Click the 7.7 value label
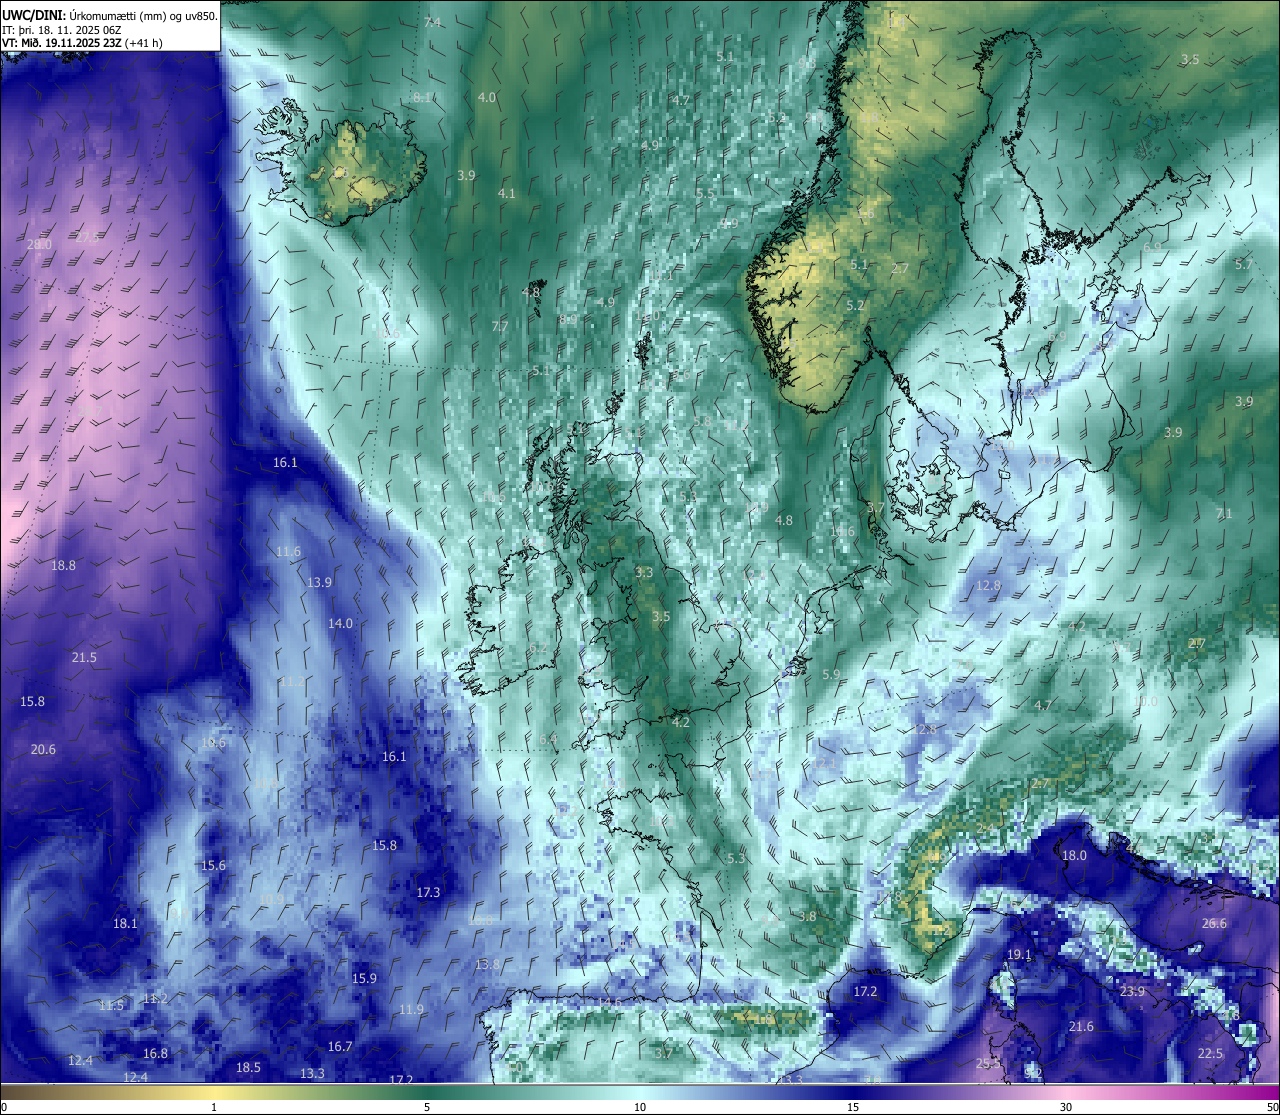Image resolution: width=1280 pixels, height=1115 pixels. tap(500, 326)
